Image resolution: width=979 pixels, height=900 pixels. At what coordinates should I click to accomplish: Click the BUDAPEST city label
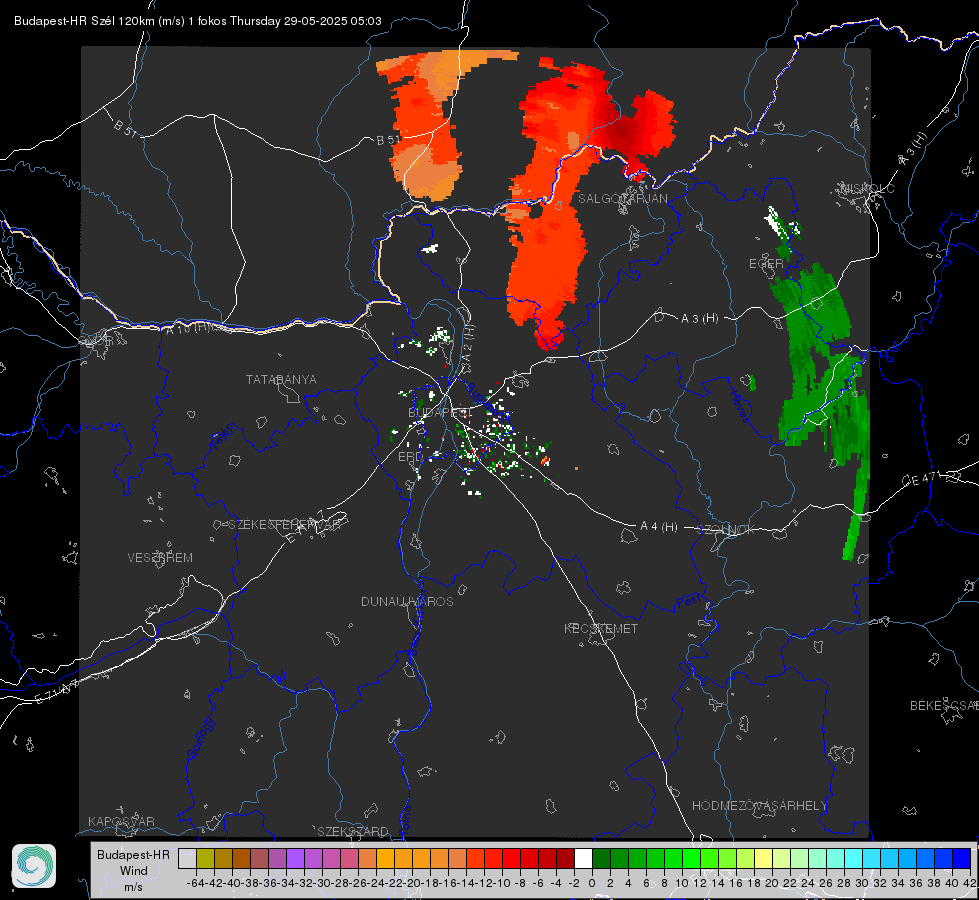pos(440,413)
